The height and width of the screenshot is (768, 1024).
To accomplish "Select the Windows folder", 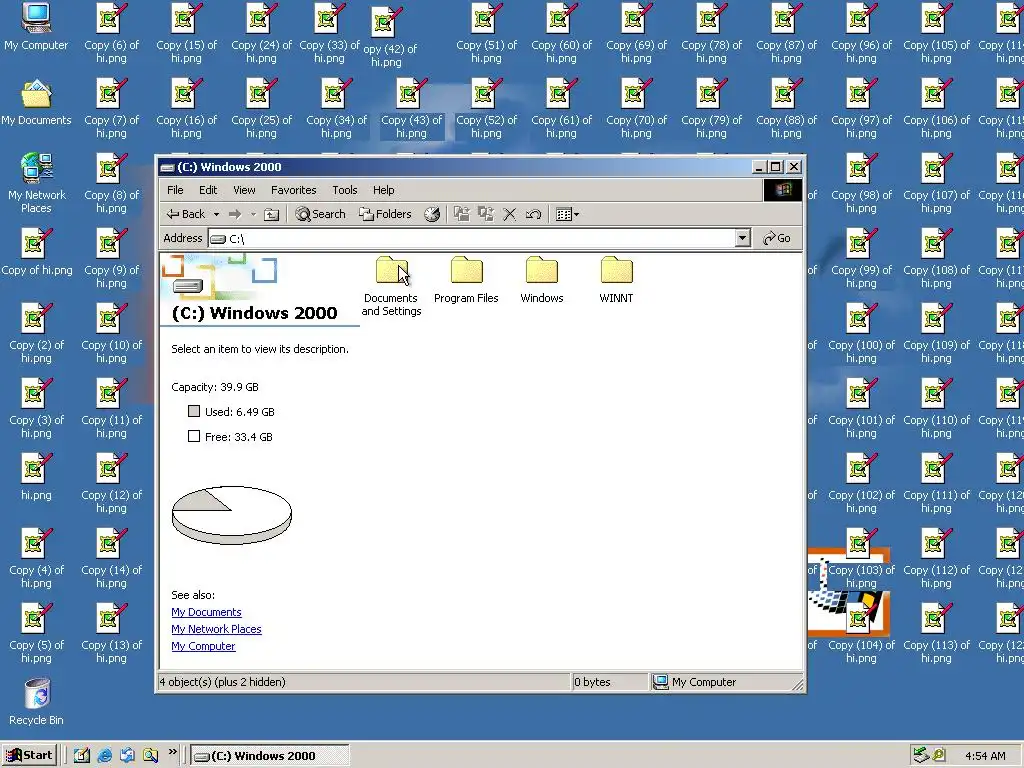I will coord(541,280).
